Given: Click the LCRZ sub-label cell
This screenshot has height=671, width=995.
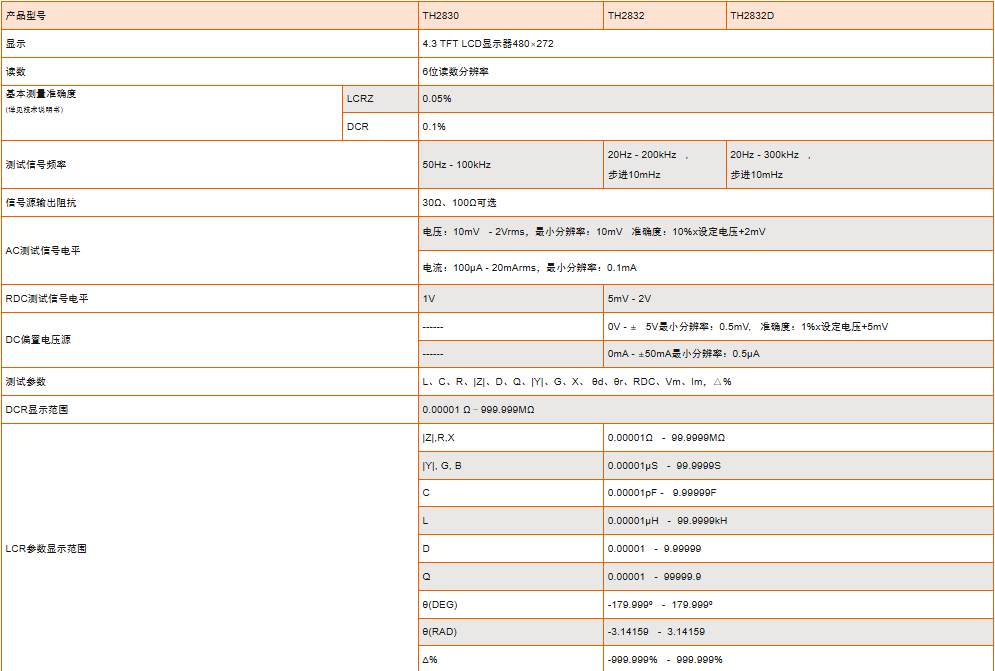Looking at the screenshot, I should pos(380,99).
